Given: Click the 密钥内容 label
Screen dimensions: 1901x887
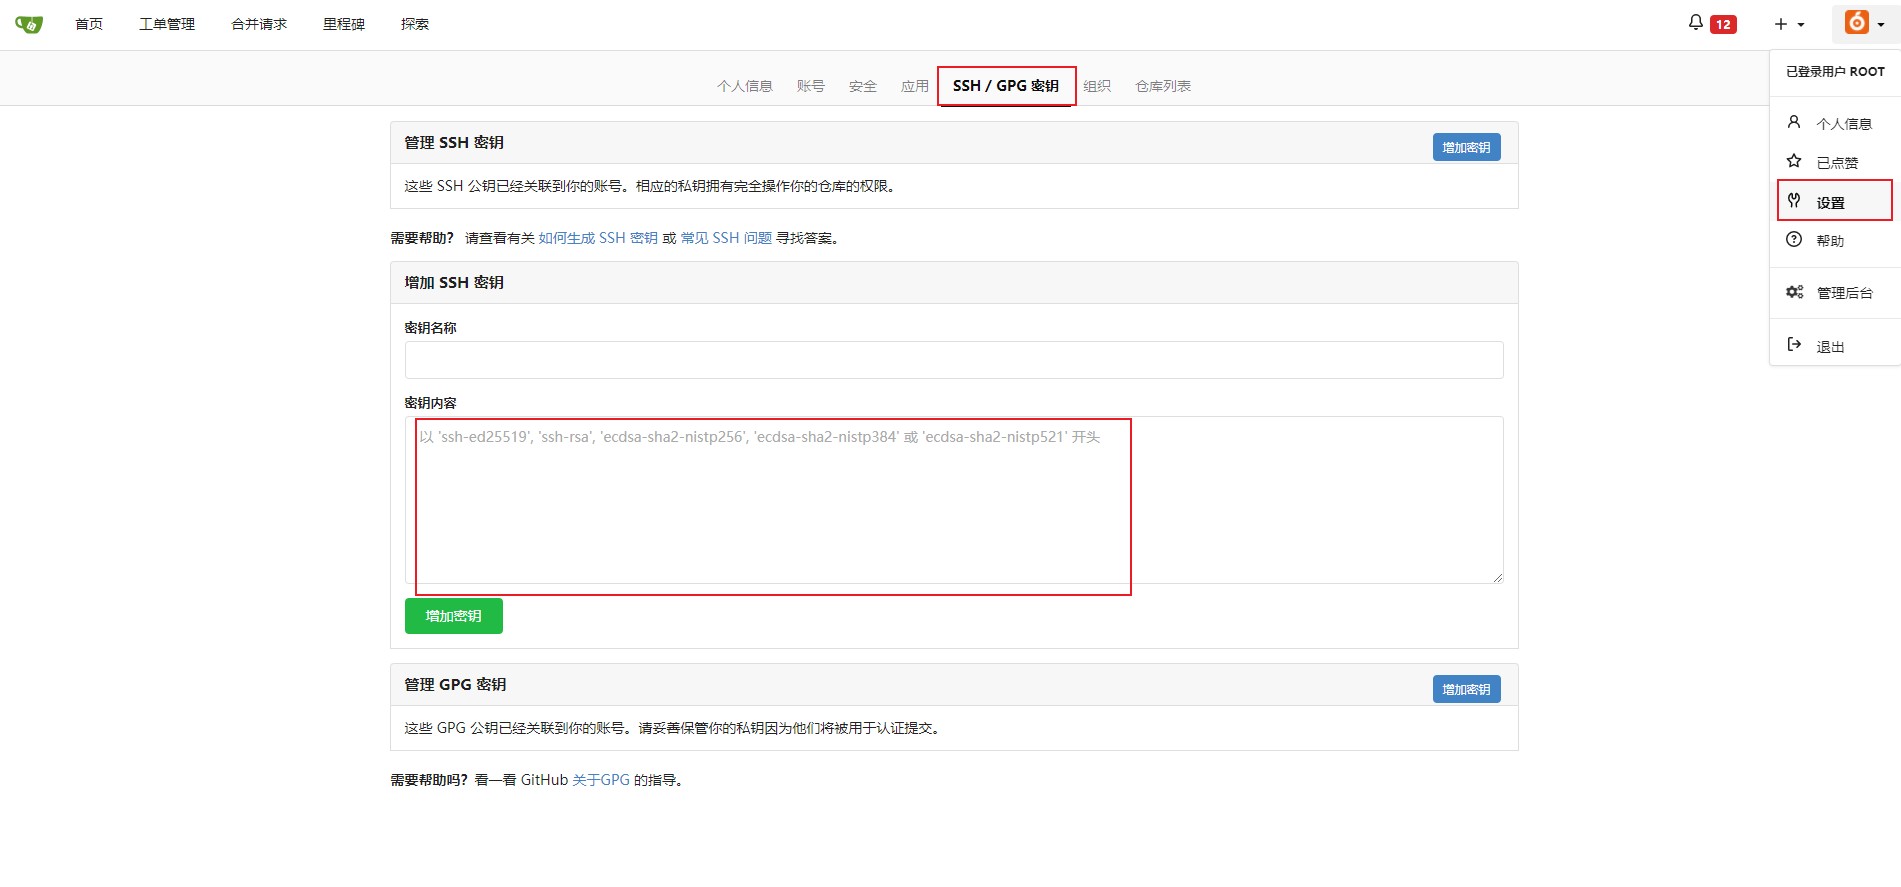Looking at the screenshot, I should pos(430,403).
